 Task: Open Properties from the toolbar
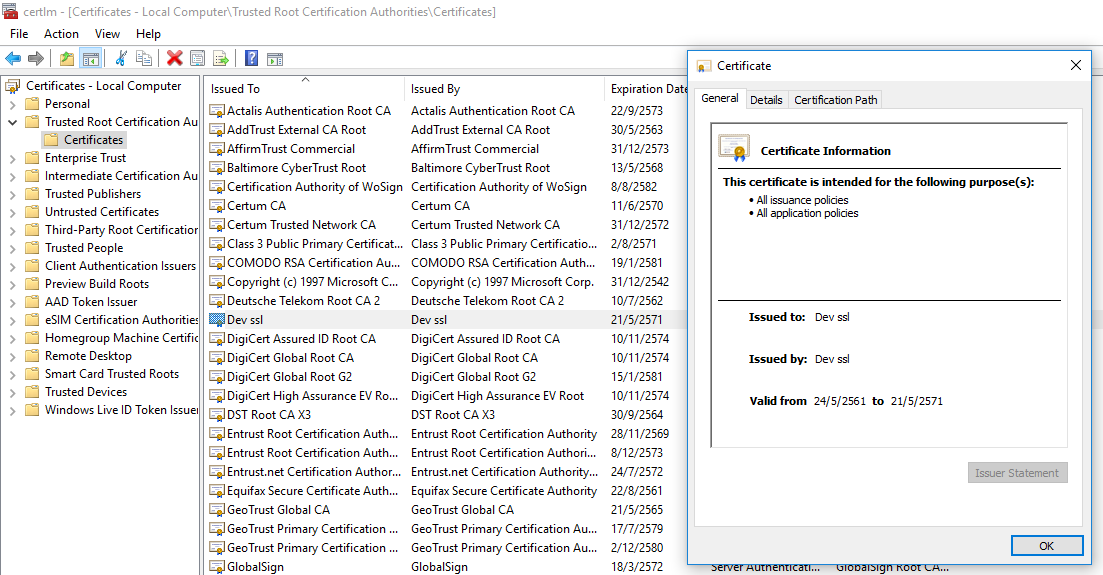click(x=197, y=59)
